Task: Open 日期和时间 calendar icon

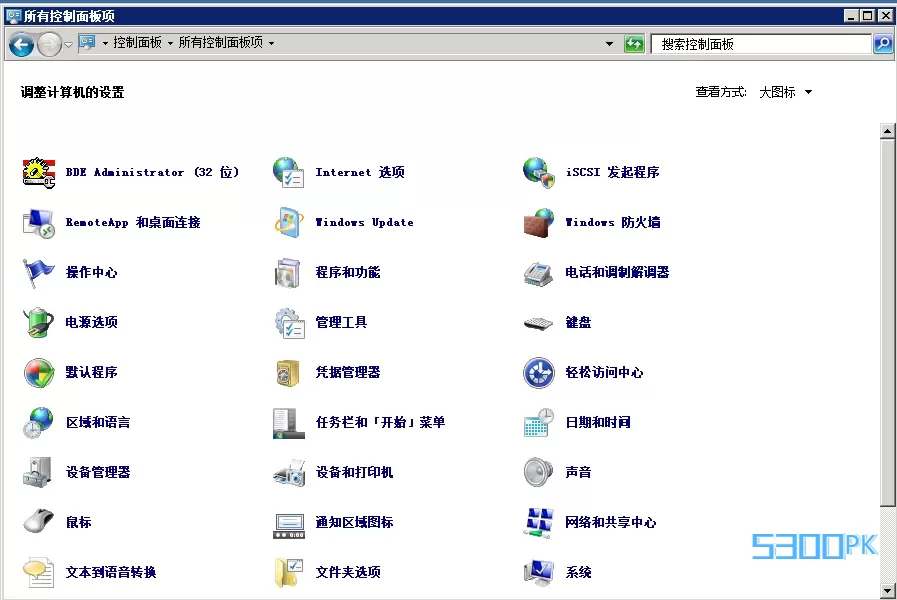Action: click(x=539, y=422)
